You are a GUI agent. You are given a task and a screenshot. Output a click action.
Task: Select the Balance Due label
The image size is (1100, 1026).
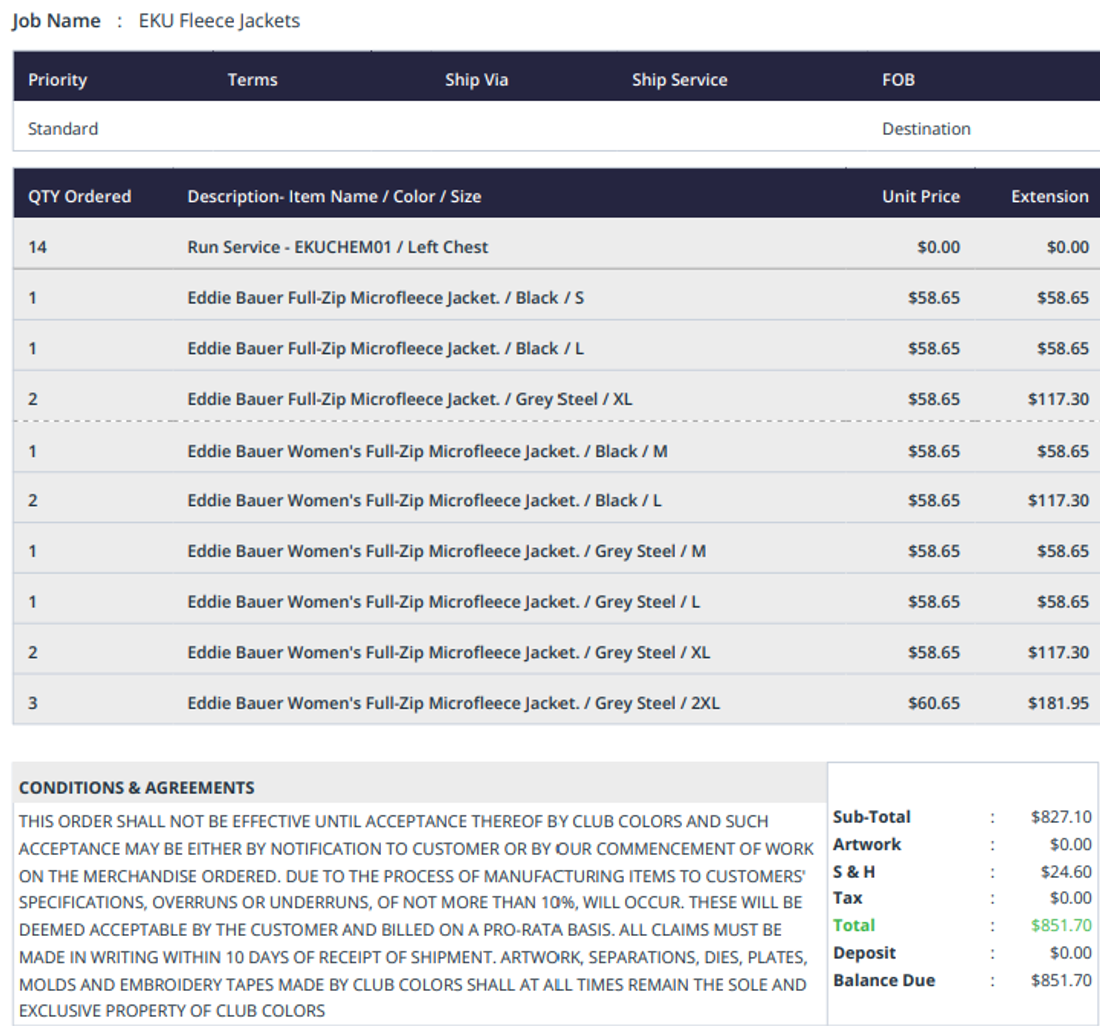click(884, 980)
